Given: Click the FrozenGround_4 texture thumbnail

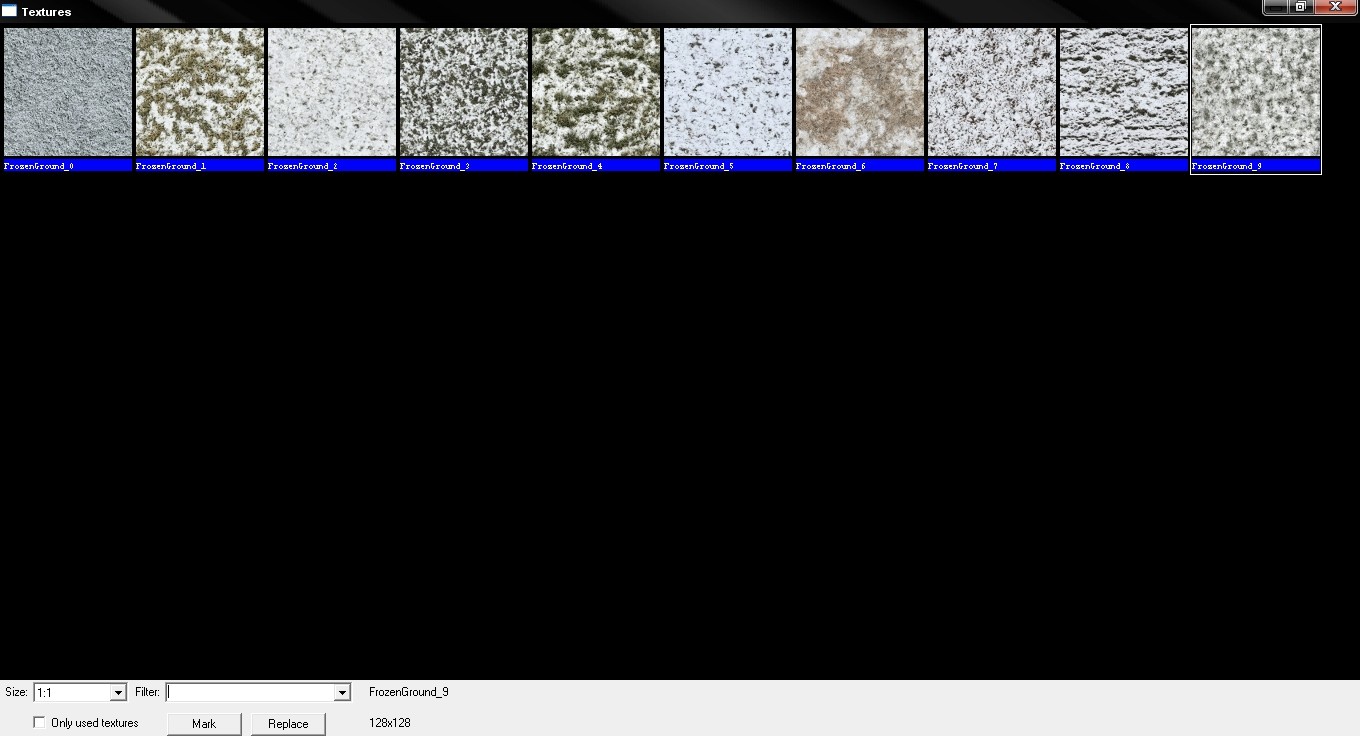Looking at the screenshot, I should (596, 92).
